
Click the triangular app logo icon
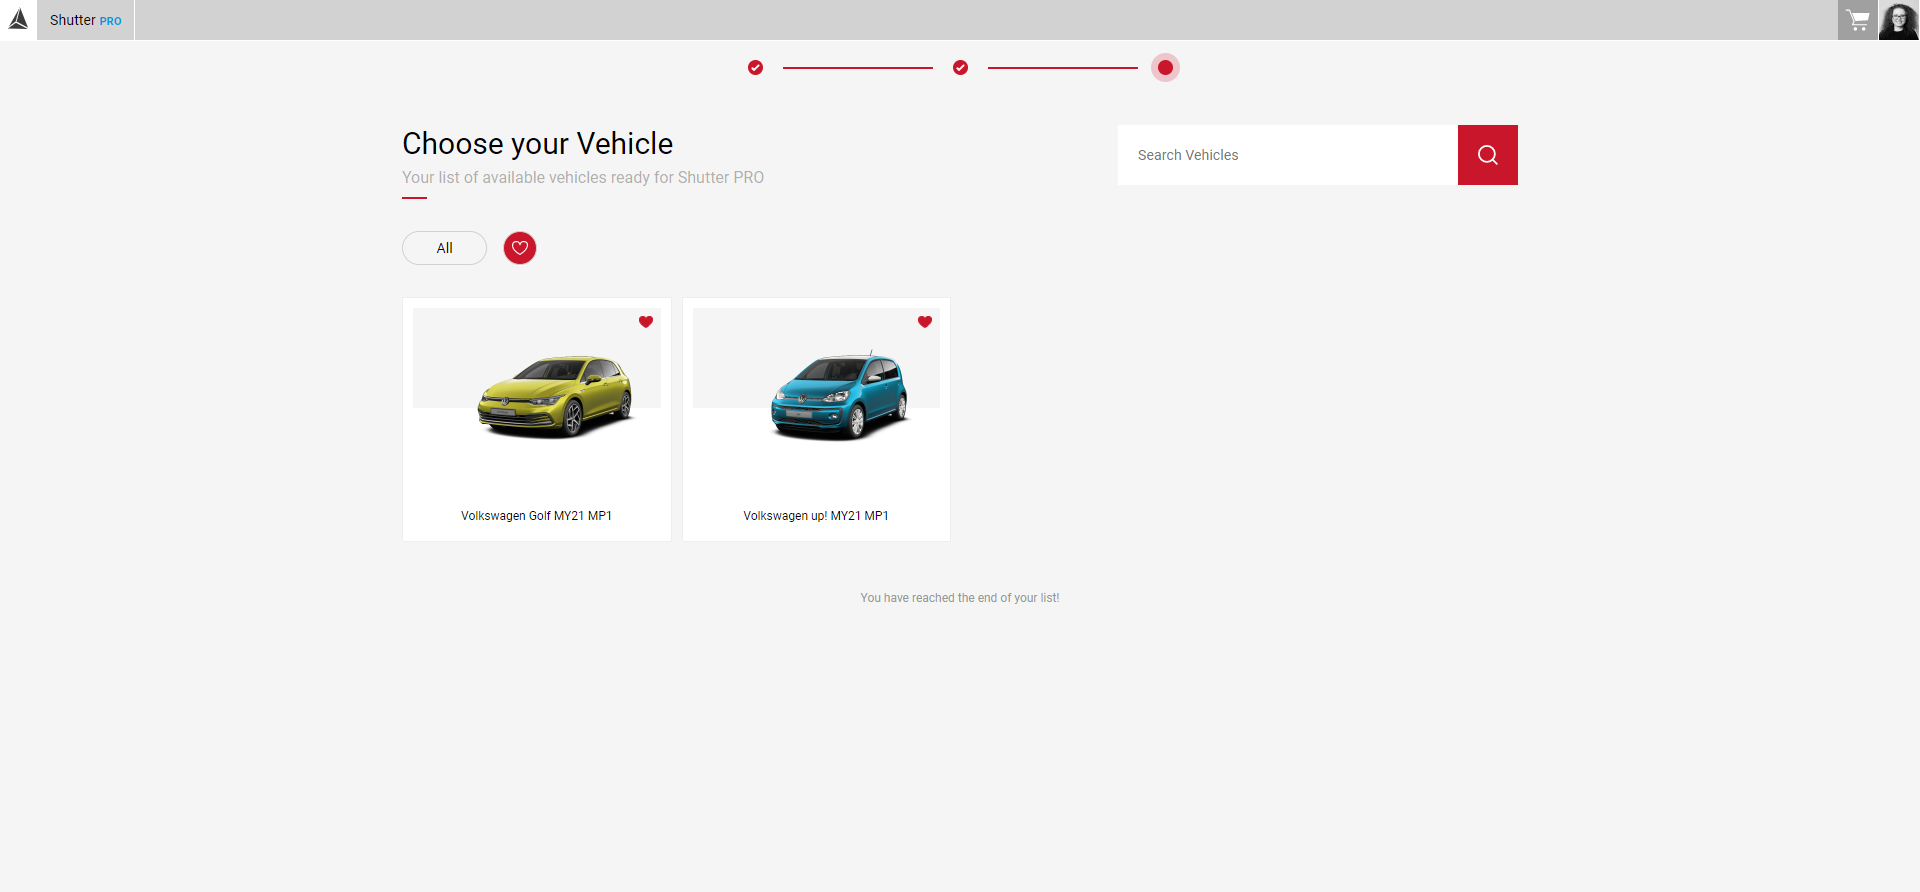(18, 19)
